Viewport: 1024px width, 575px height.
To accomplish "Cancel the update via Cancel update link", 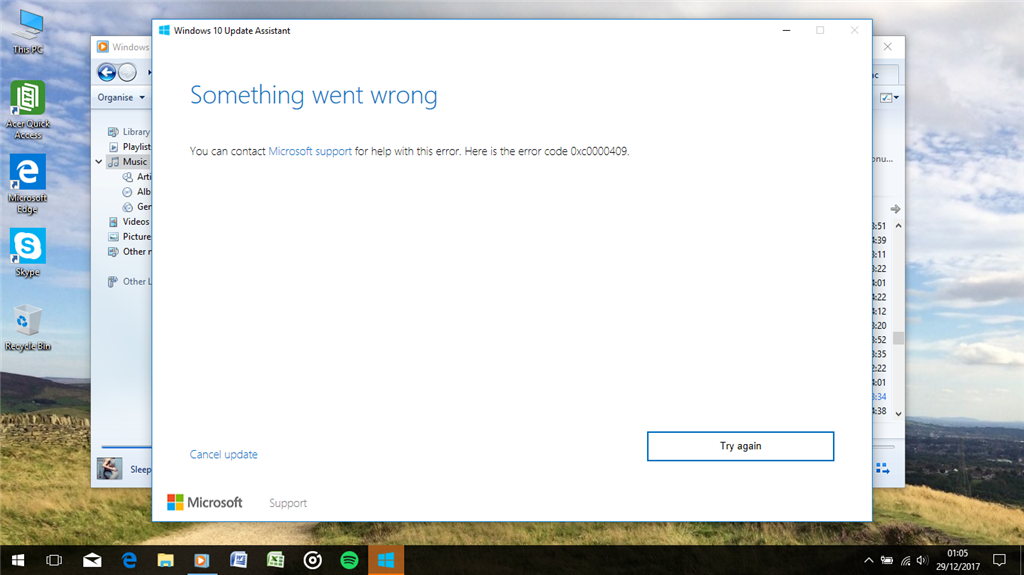I will click(223, 454).
